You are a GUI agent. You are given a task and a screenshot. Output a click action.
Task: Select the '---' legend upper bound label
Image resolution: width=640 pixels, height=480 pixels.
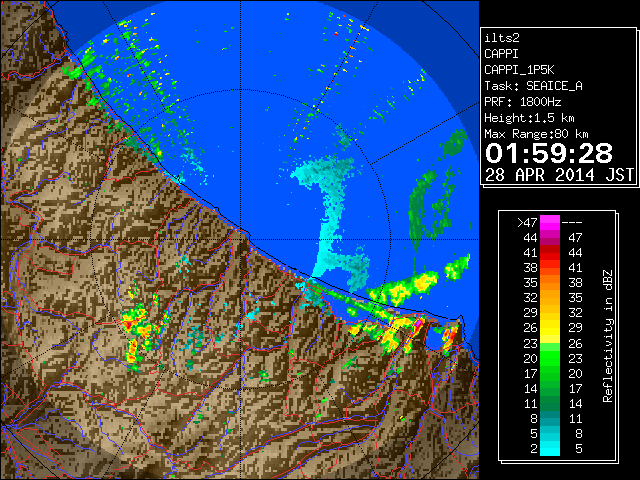point(572,223)
